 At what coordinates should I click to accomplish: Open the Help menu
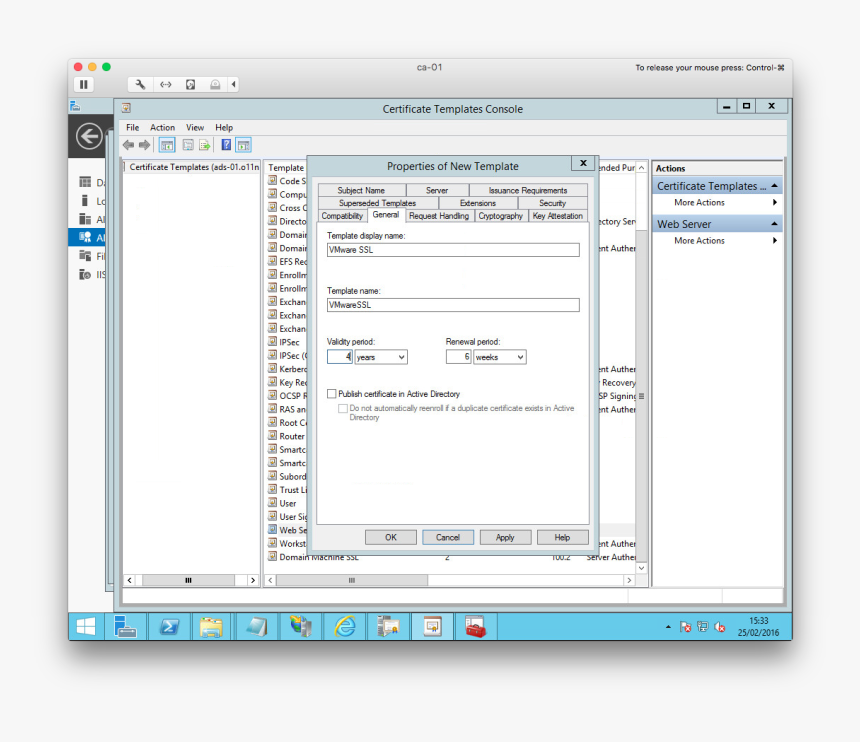click(x=224, y=127)
